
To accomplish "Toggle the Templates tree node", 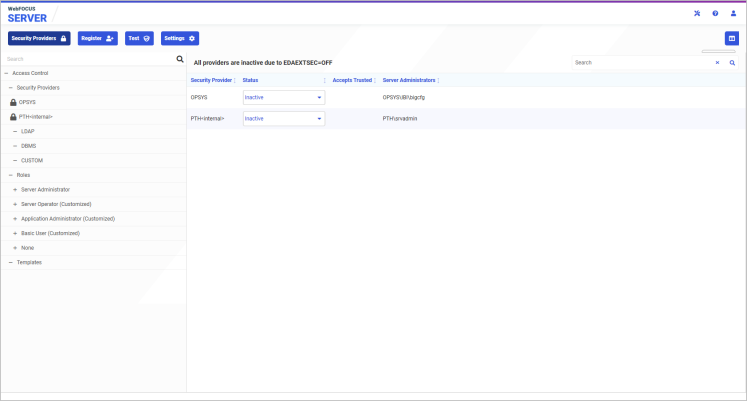I will [x=10, y=262].
